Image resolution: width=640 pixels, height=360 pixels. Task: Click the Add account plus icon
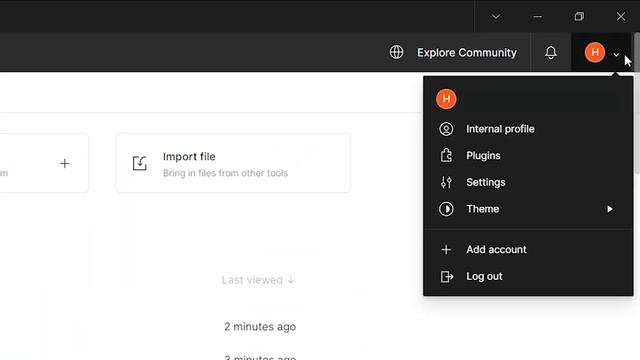click(446, 249)
